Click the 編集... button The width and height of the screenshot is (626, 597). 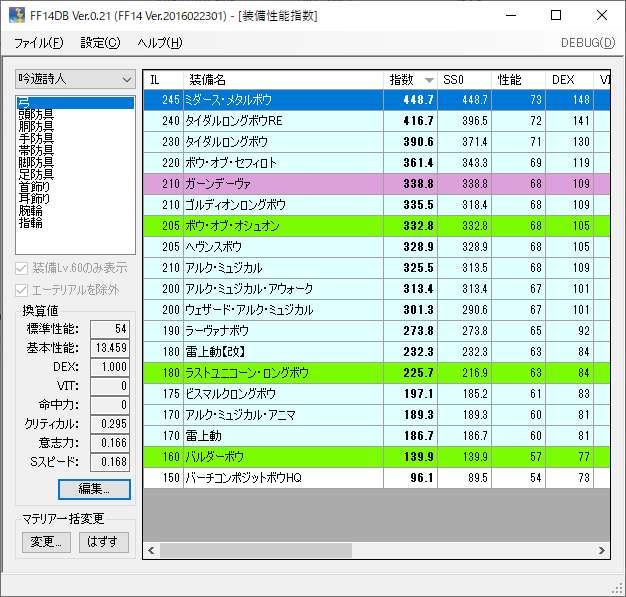[94, 489]
